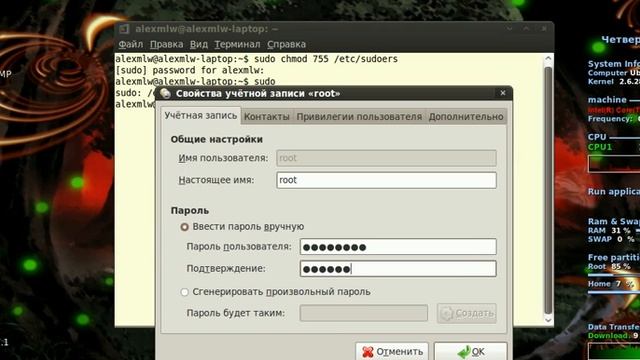Click the Общие настройки heading

pyautogui.click(x=216, y=139)
